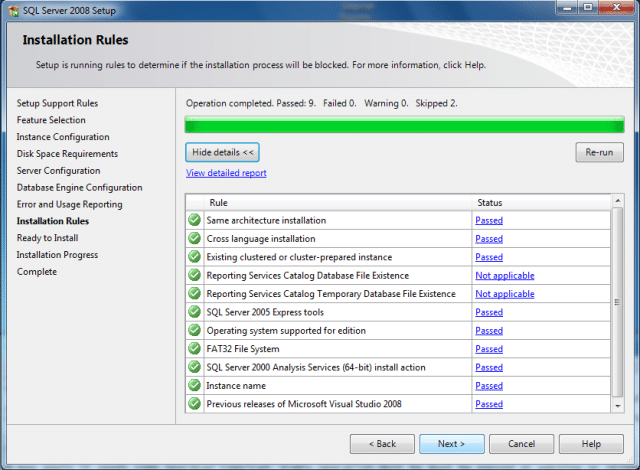Click green check icon for Same architecture installation
The image size is (640, 470).
[195, 220]
